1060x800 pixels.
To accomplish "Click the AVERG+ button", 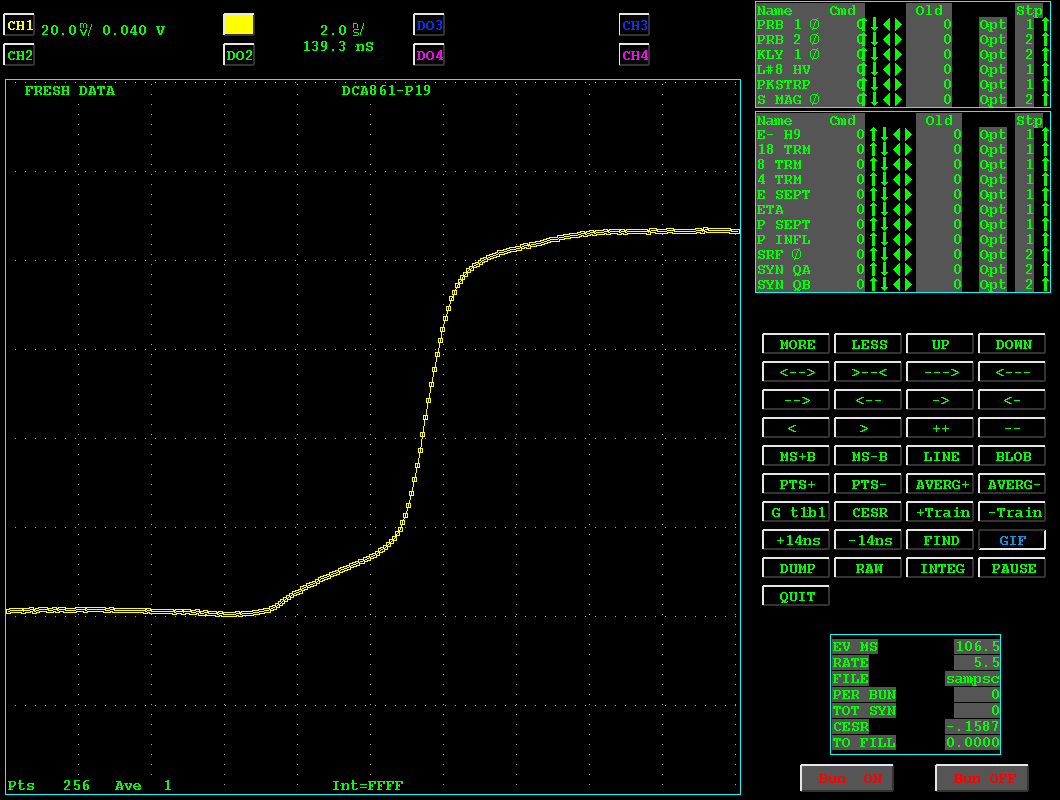I will (940, 484).
